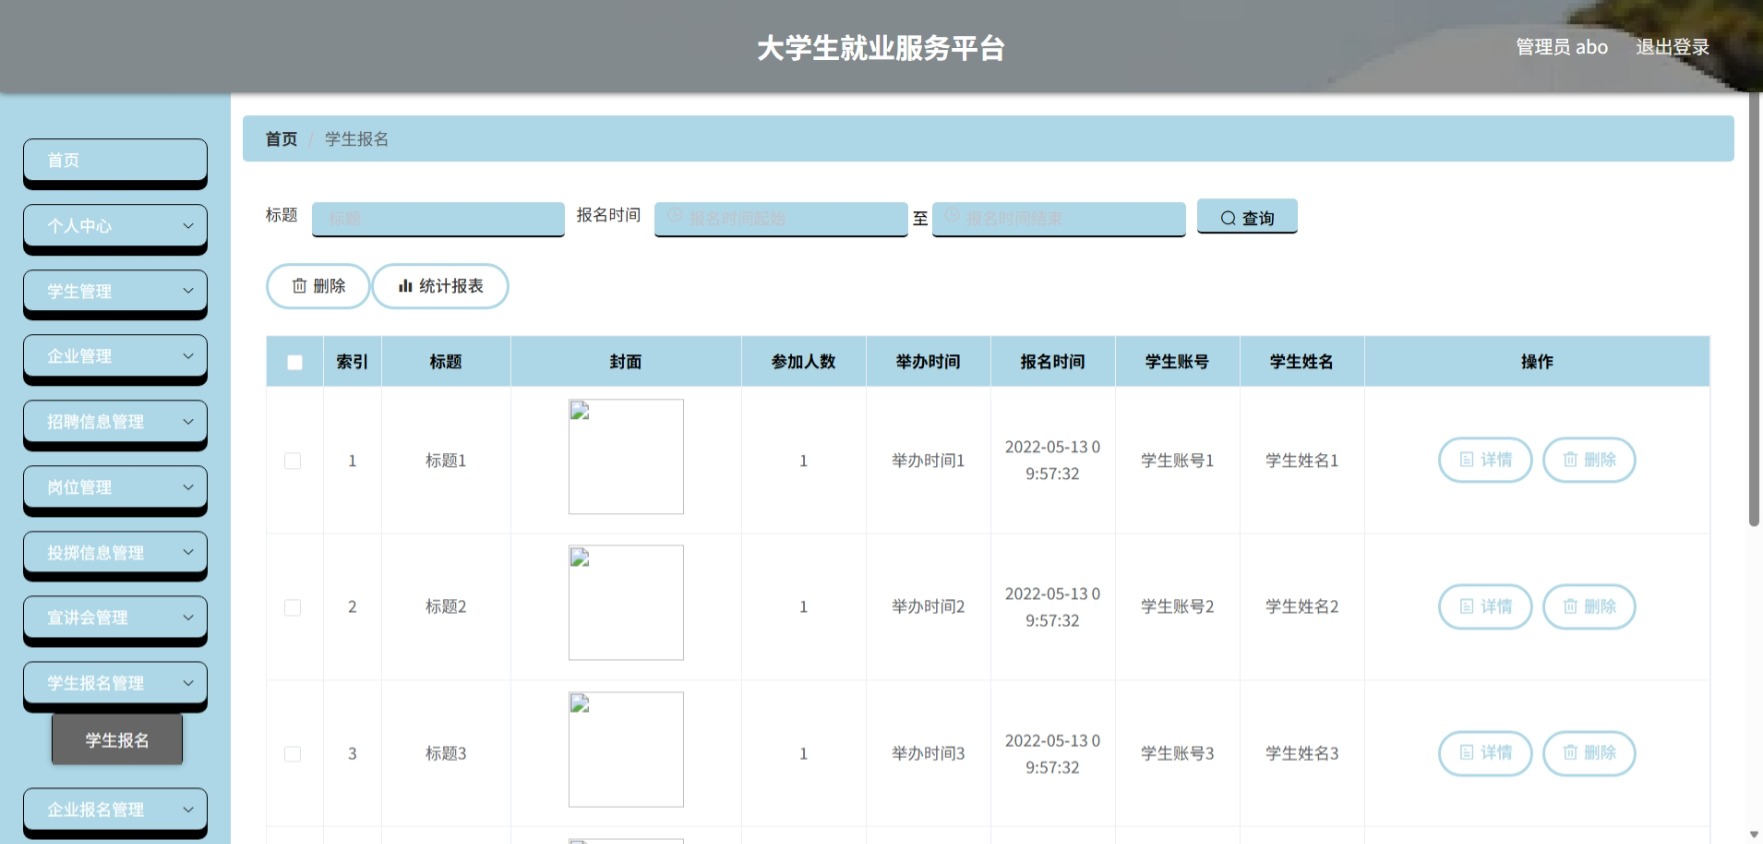Click the search magnifier icon in 查询 button
The width and height of the screenshot is (1763, 844).
point(1228,218)
